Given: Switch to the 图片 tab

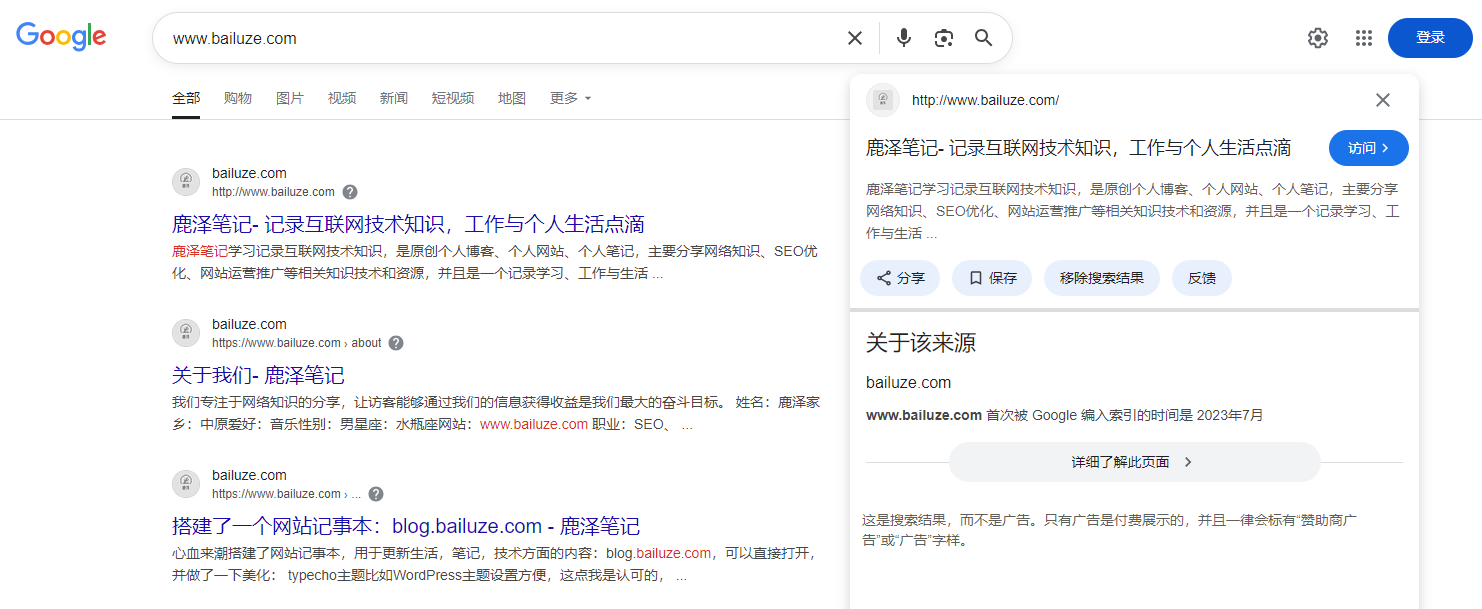Looking at the screenshot, I should 290,98.
